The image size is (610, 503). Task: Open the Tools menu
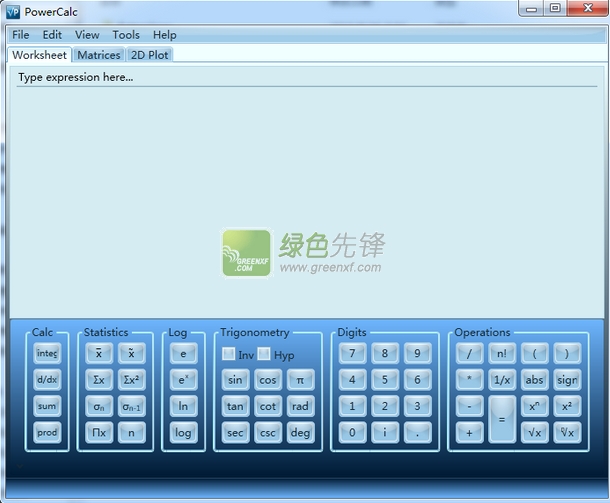click(x=126, y=35)
